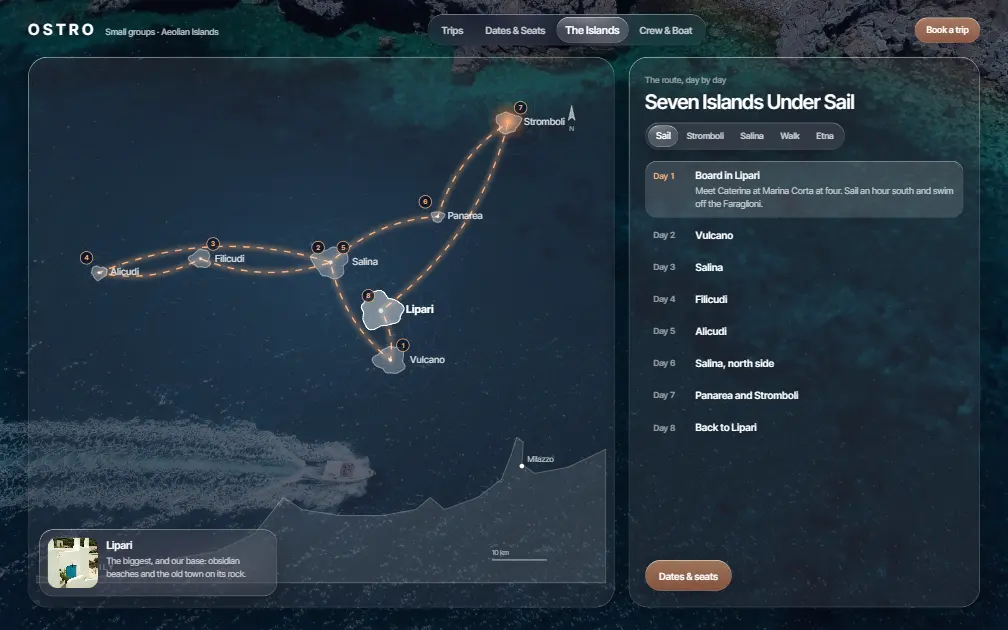Open the Day 4 Filicudi row

click(804, 300)
